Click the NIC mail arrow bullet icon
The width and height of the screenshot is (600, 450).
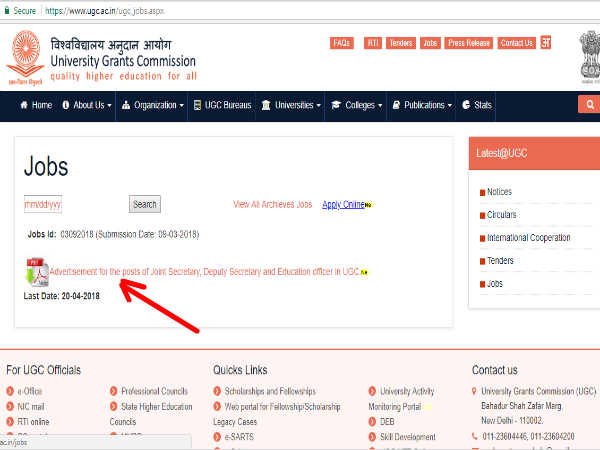click(x=10, y=406)
